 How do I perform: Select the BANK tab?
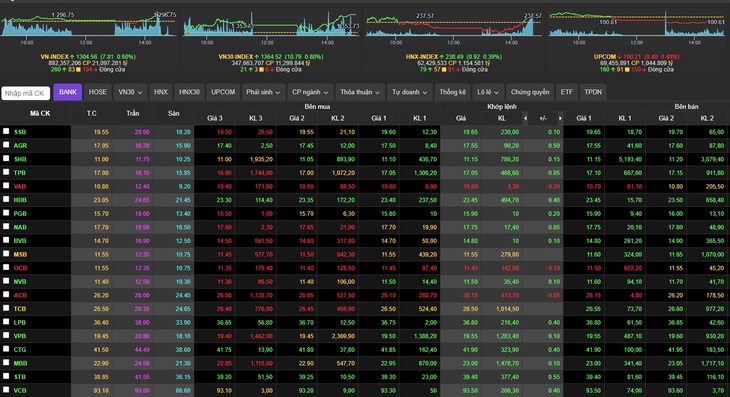[68, 92]
